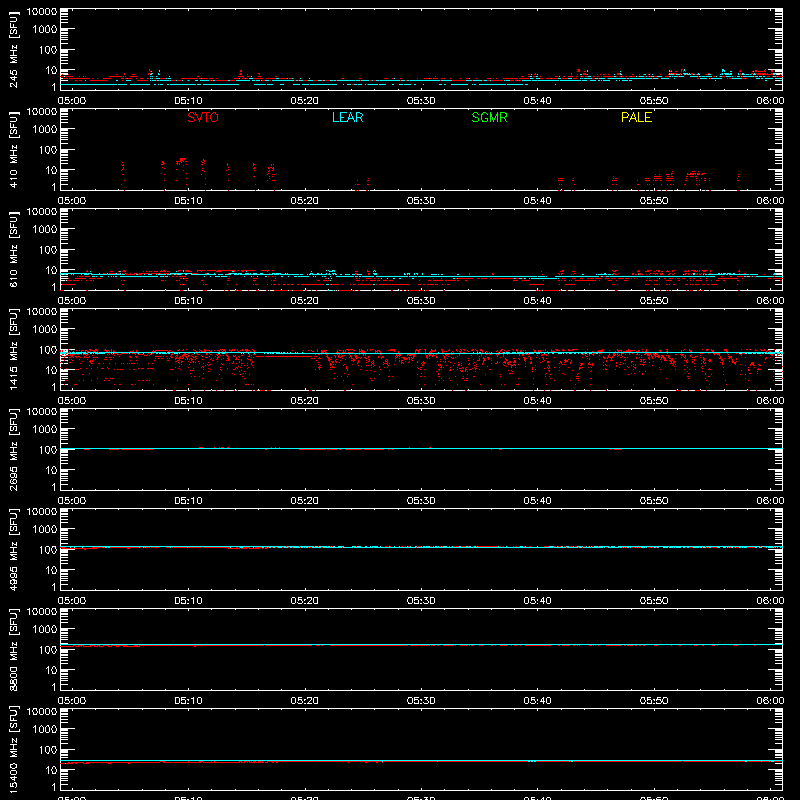Click 05:00 time label below 610 MHz plot
The height and width of the screenshot is (800, 800).
tap(72, 301)
